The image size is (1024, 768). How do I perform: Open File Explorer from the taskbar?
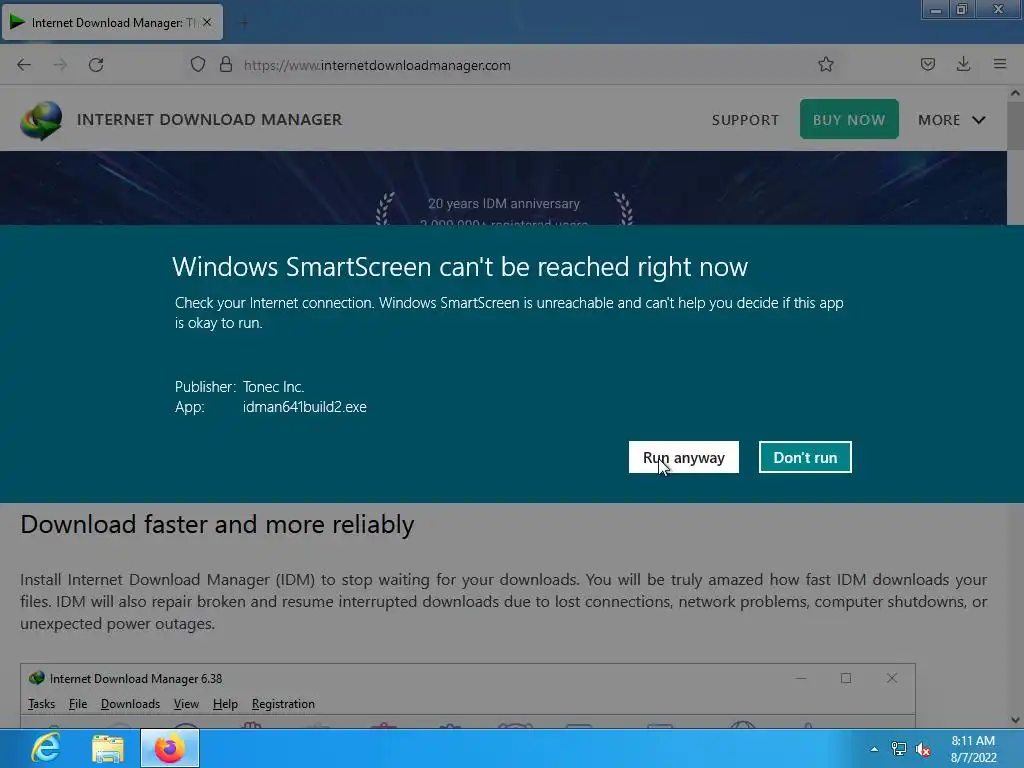[x=107, y=748]
